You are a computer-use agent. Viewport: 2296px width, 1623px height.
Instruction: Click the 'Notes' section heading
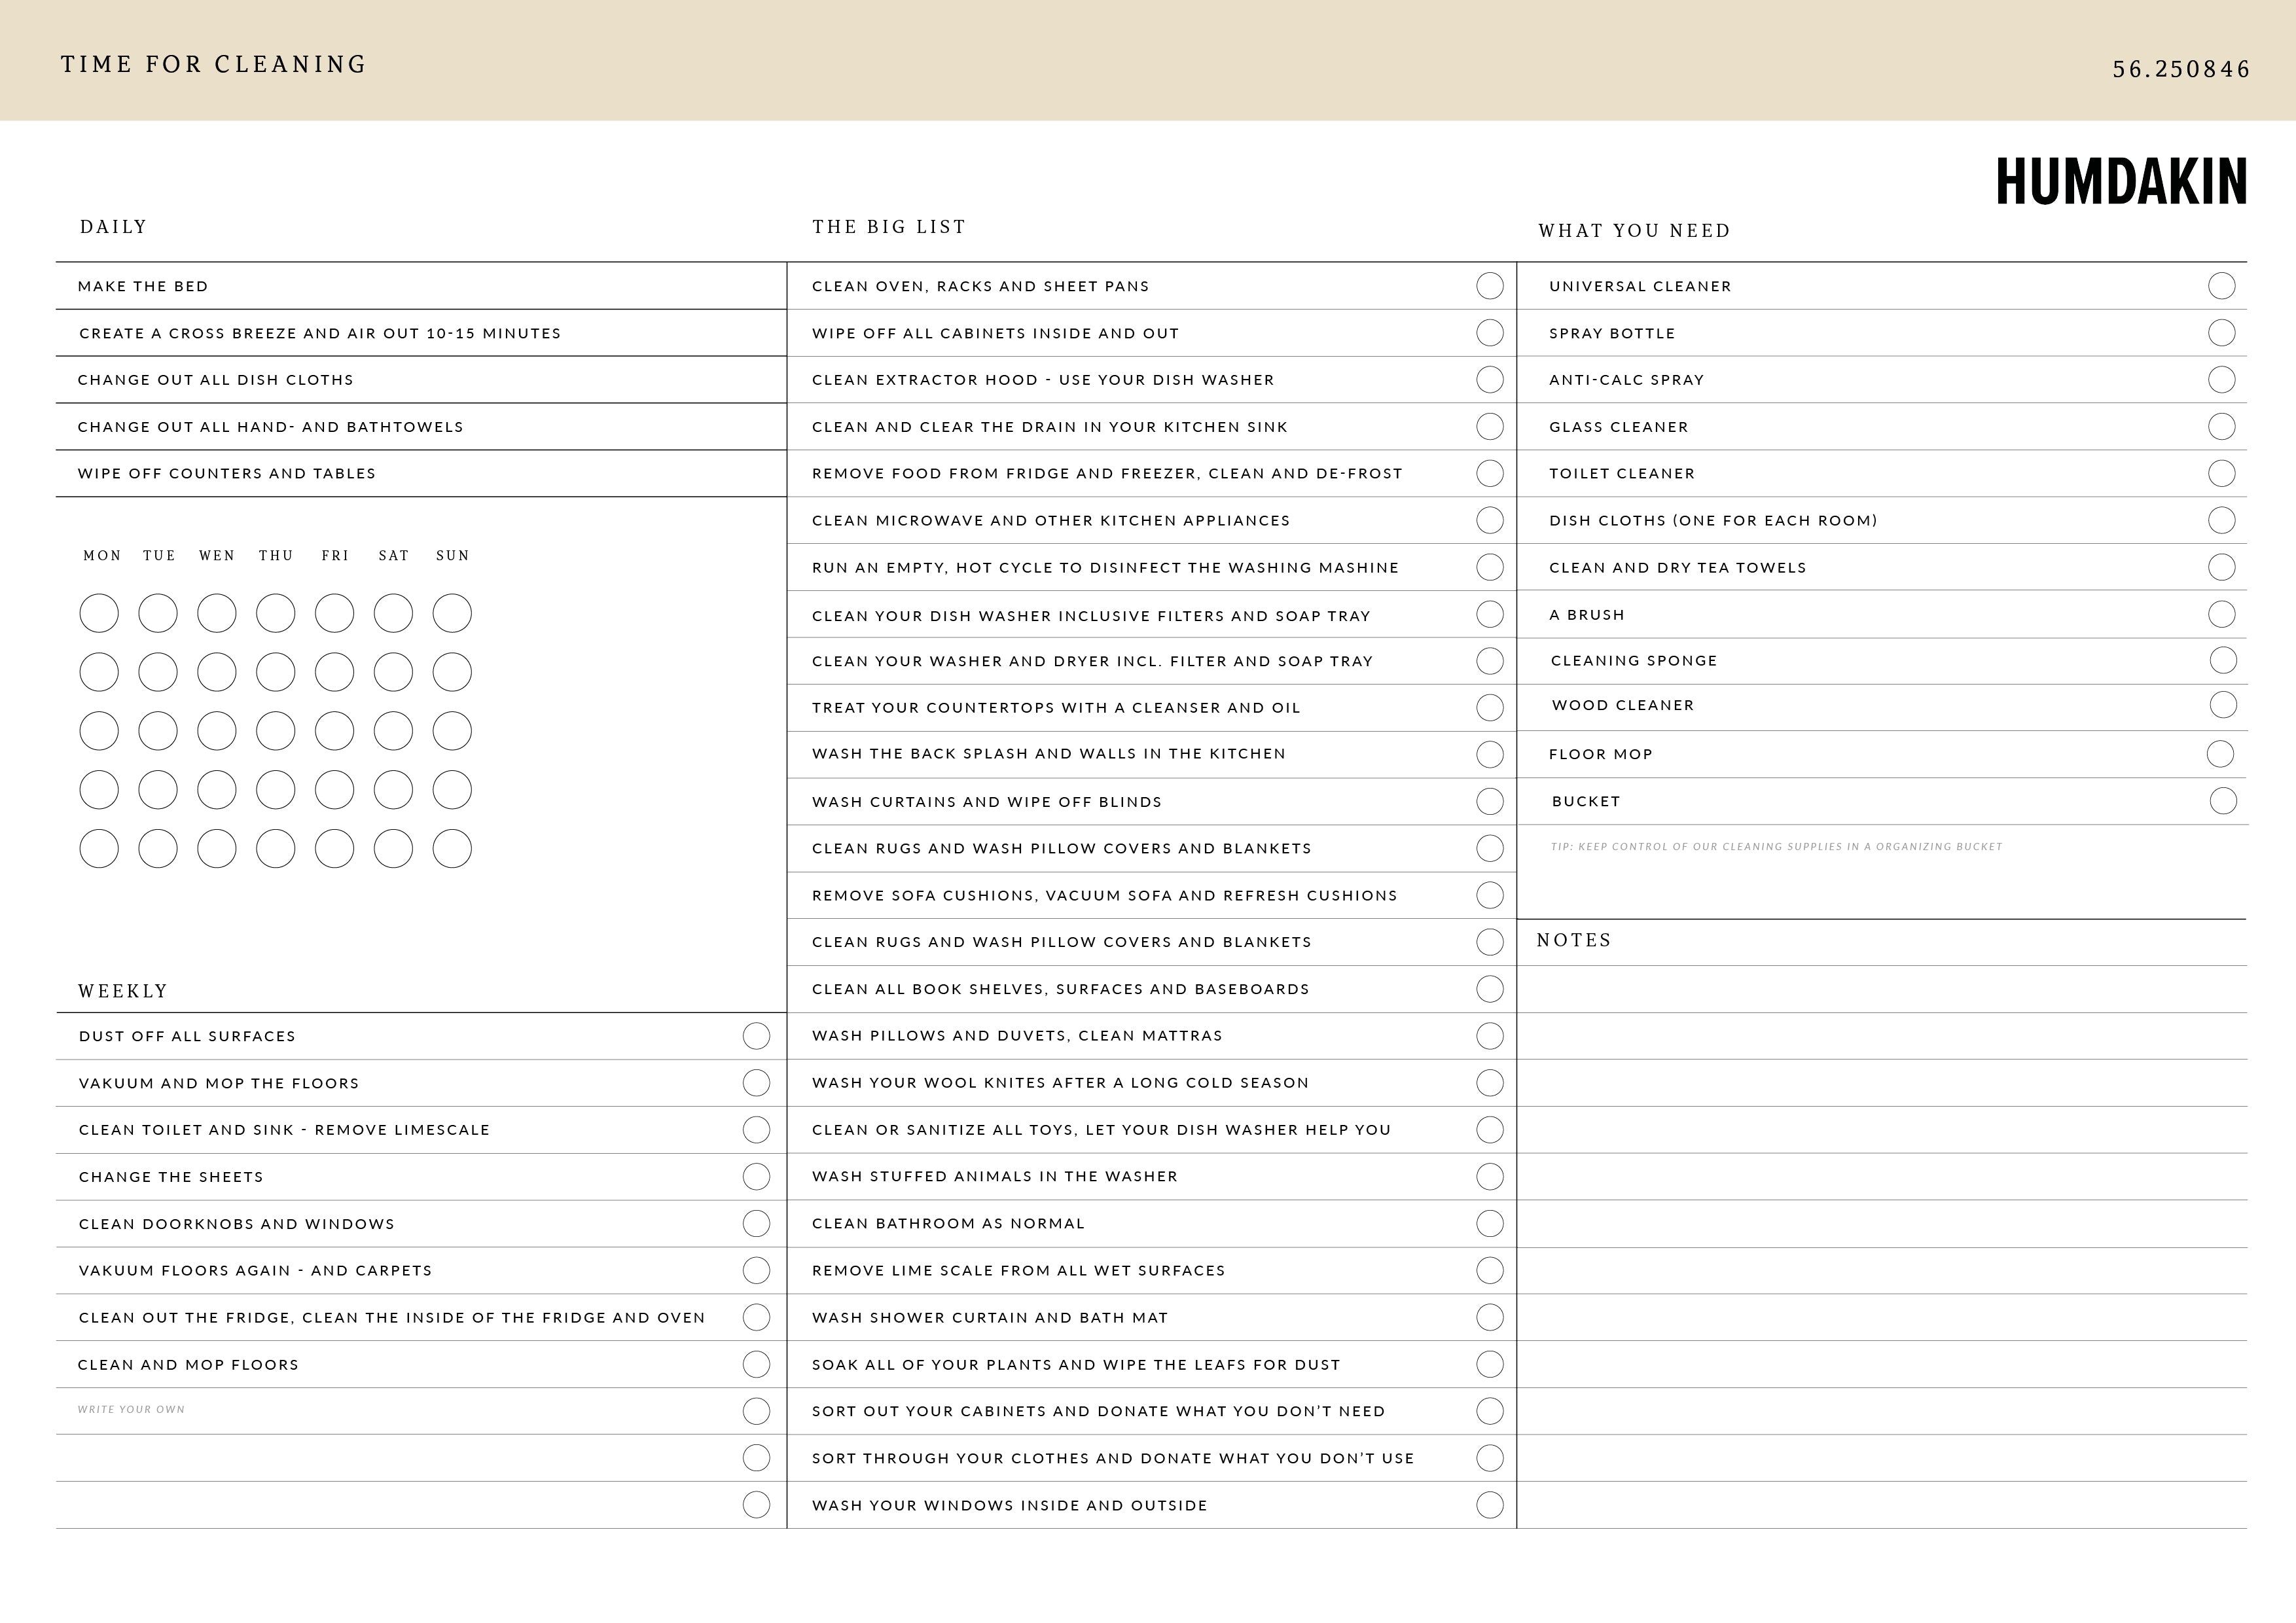[1573, 940]
